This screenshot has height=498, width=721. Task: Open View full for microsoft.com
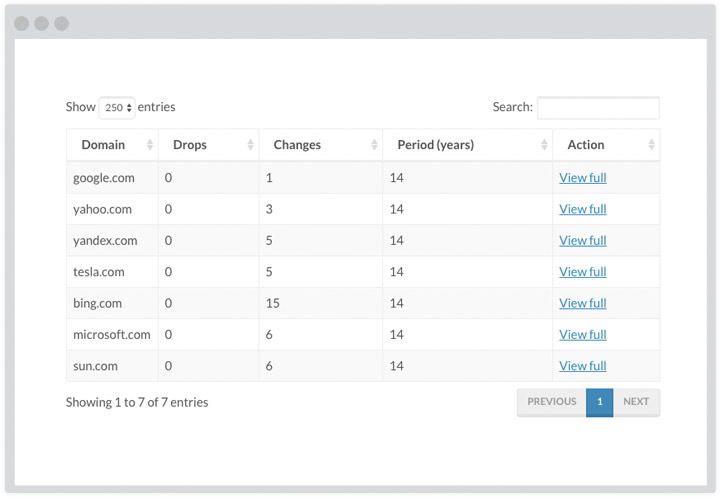pyautogui.click(x=583, y=334)
